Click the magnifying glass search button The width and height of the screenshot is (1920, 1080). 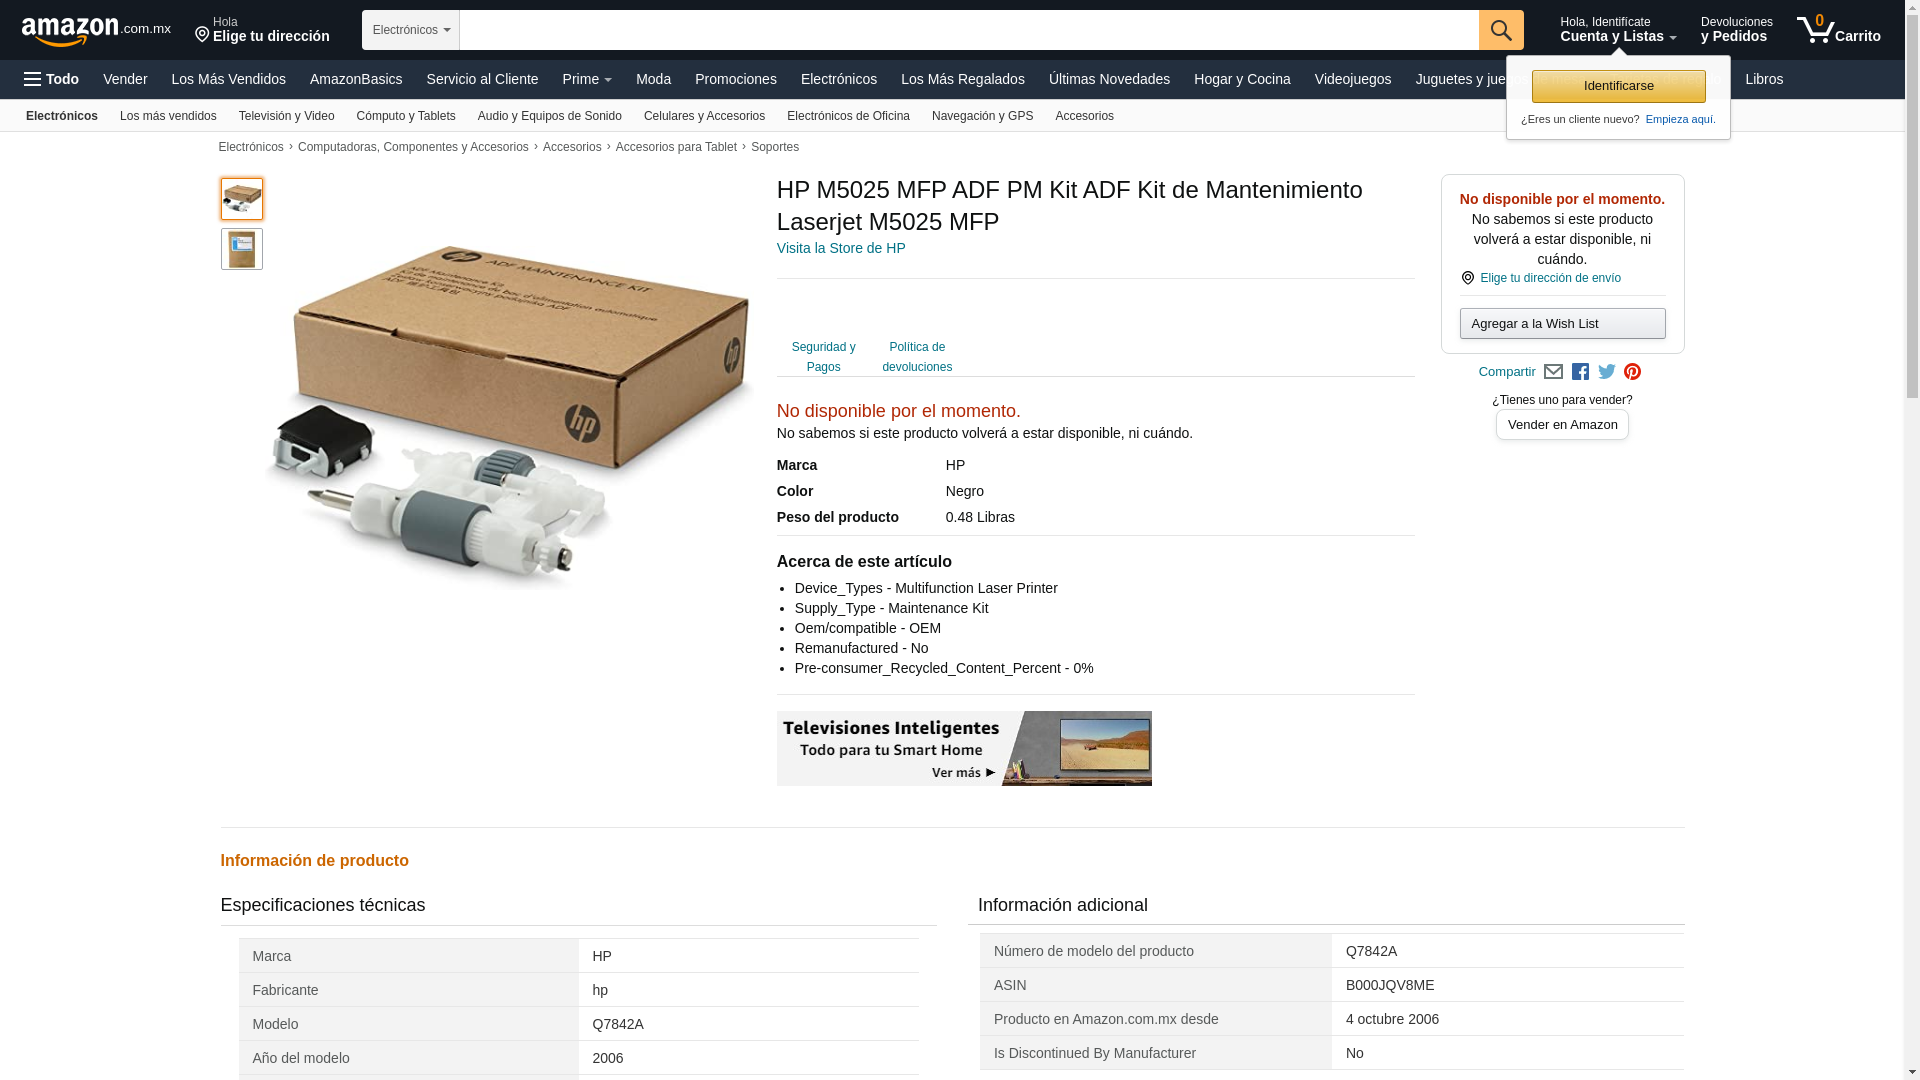click(x=1500, y=30)
